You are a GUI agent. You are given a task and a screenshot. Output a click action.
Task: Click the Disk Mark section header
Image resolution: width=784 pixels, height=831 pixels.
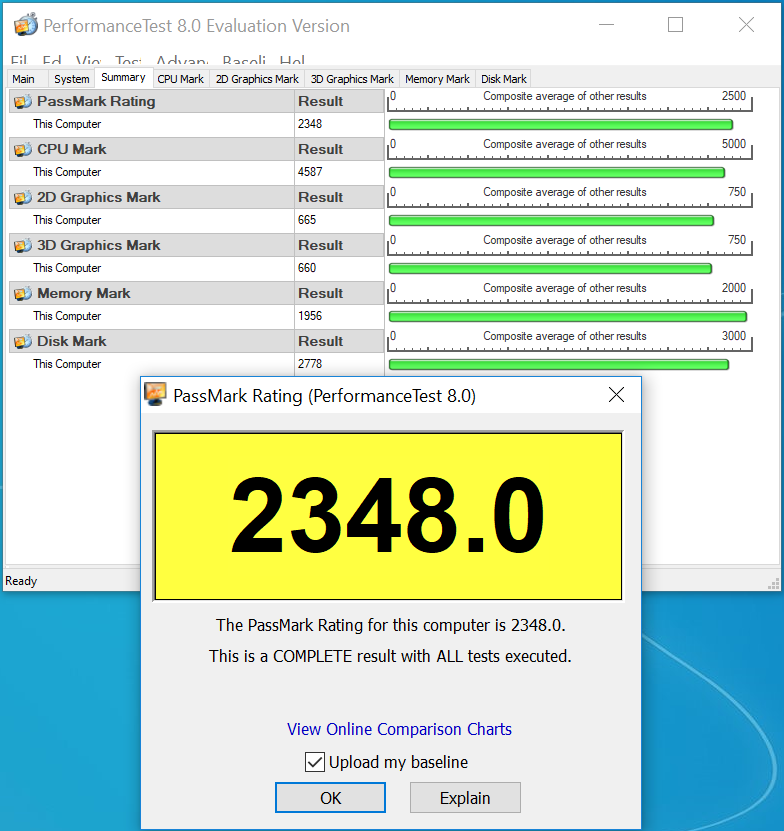(x=152, y=341)
